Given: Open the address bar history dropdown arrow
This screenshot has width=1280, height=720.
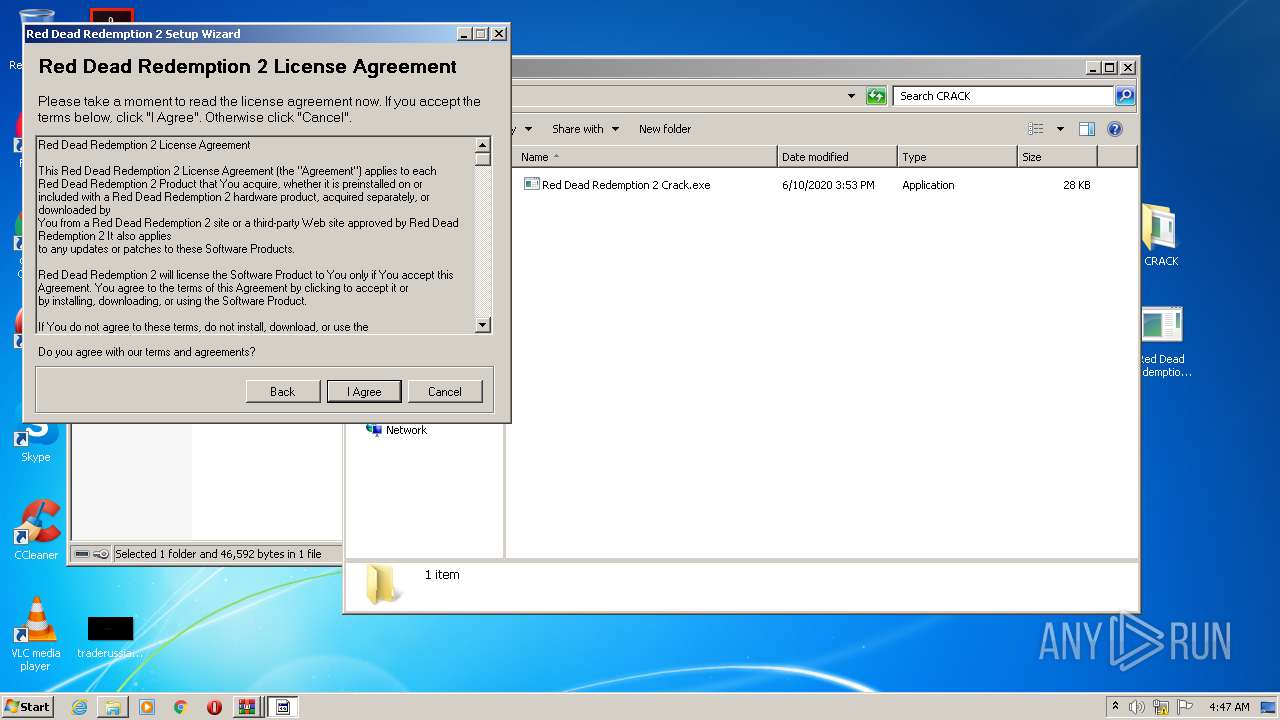Looking at the screenshot, I should coord(851,96).
